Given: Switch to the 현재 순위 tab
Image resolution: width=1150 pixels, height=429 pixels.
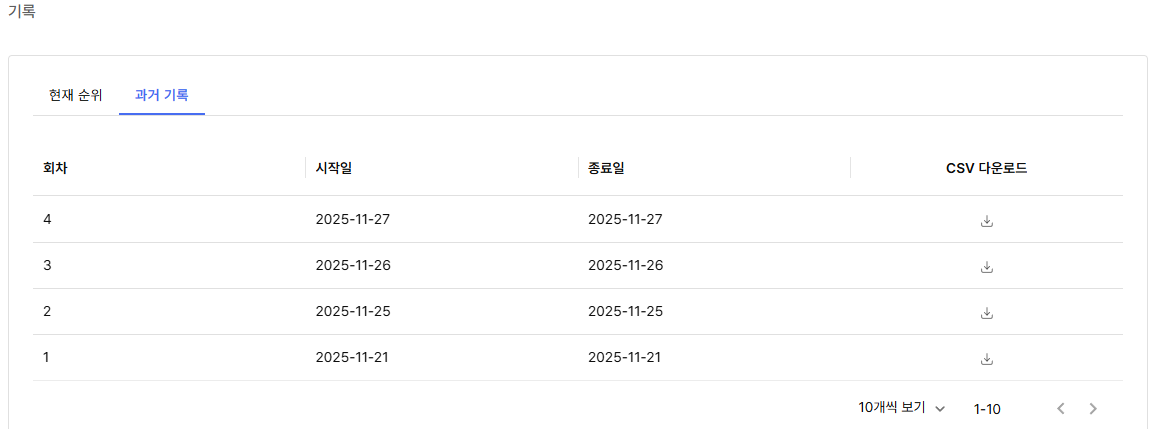Looking at the screenshot, I should click(x=75, y=96).
